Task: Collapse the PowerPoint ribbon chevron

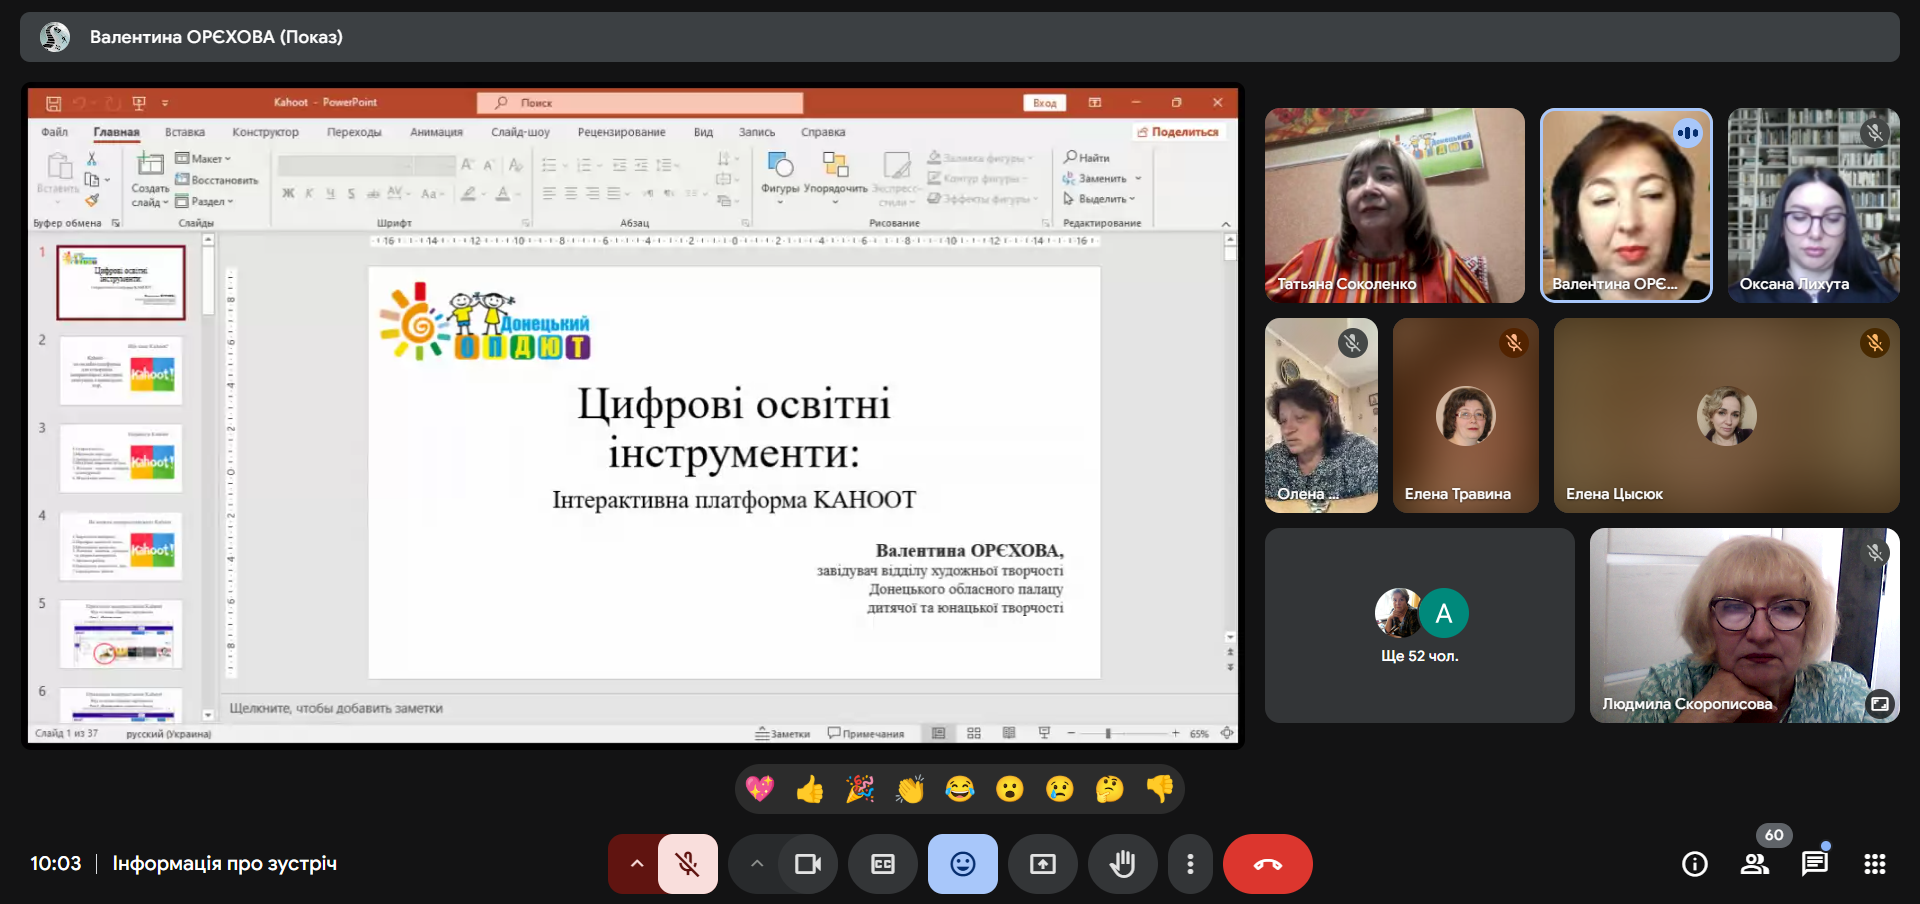Action: pos(1226,224)
